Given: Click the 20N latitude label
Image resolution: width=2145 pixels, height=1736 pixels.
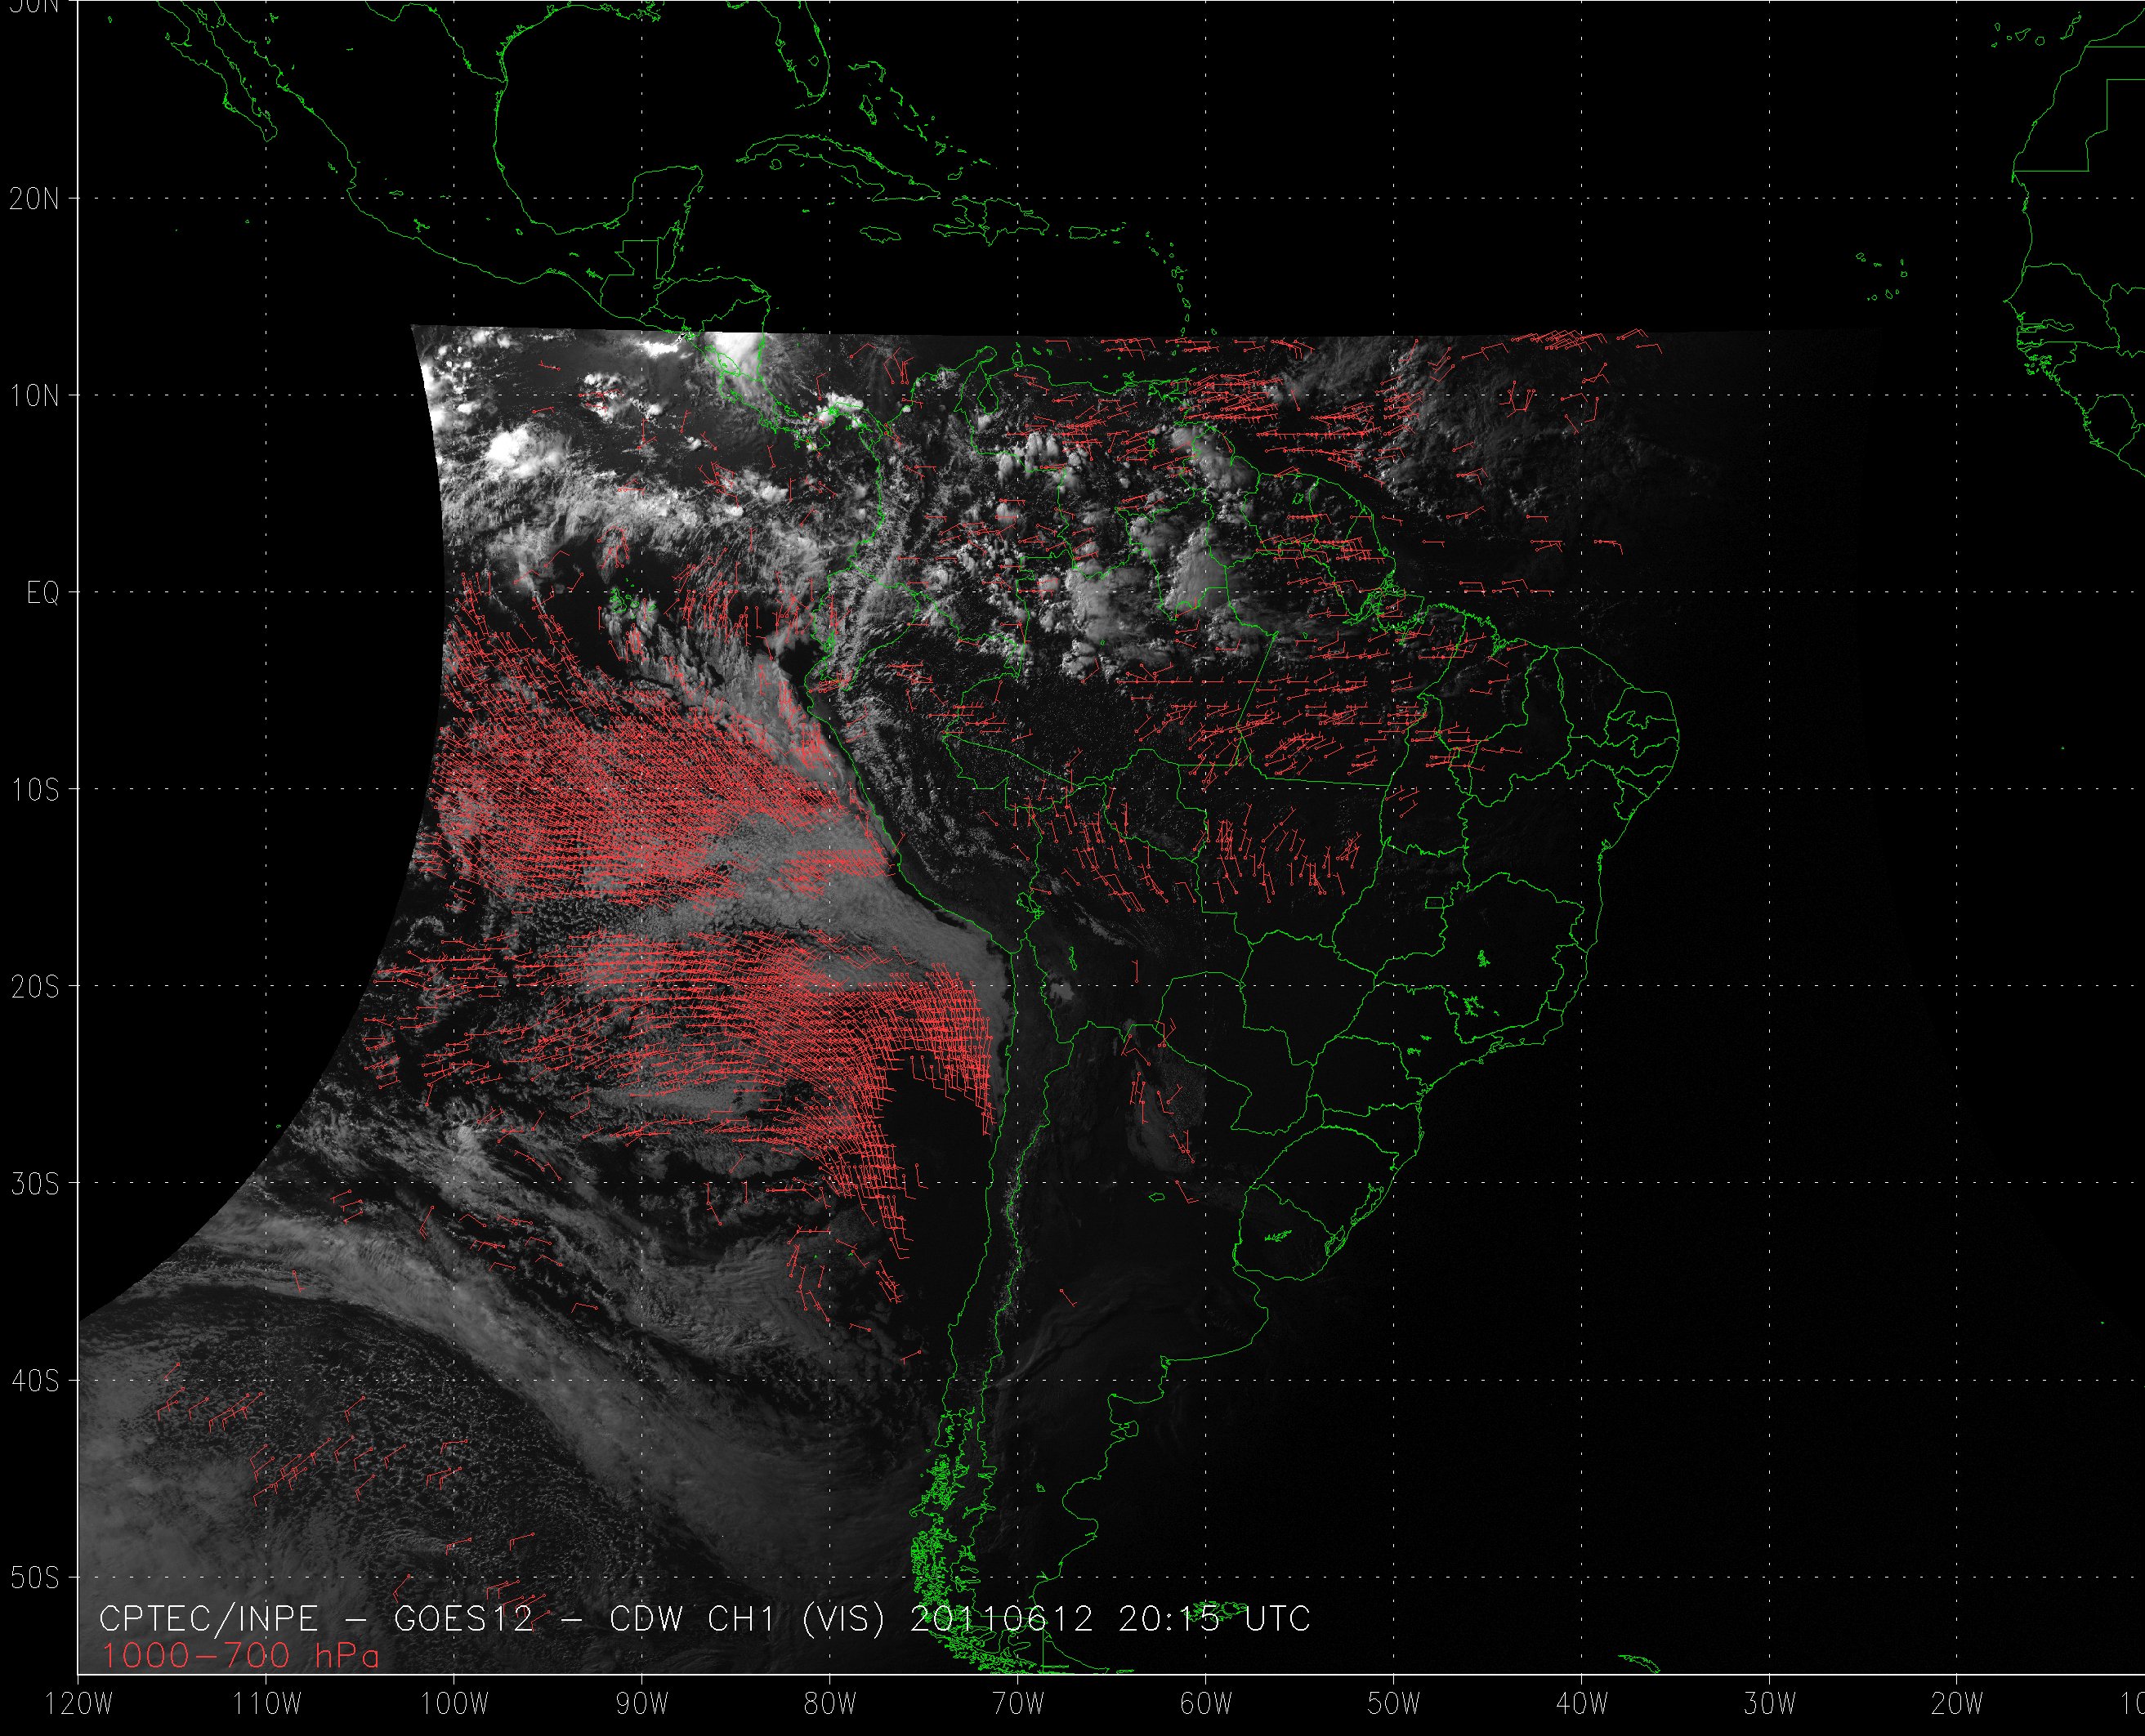Looking at the screenshot, I should click(x=34, y=199).
